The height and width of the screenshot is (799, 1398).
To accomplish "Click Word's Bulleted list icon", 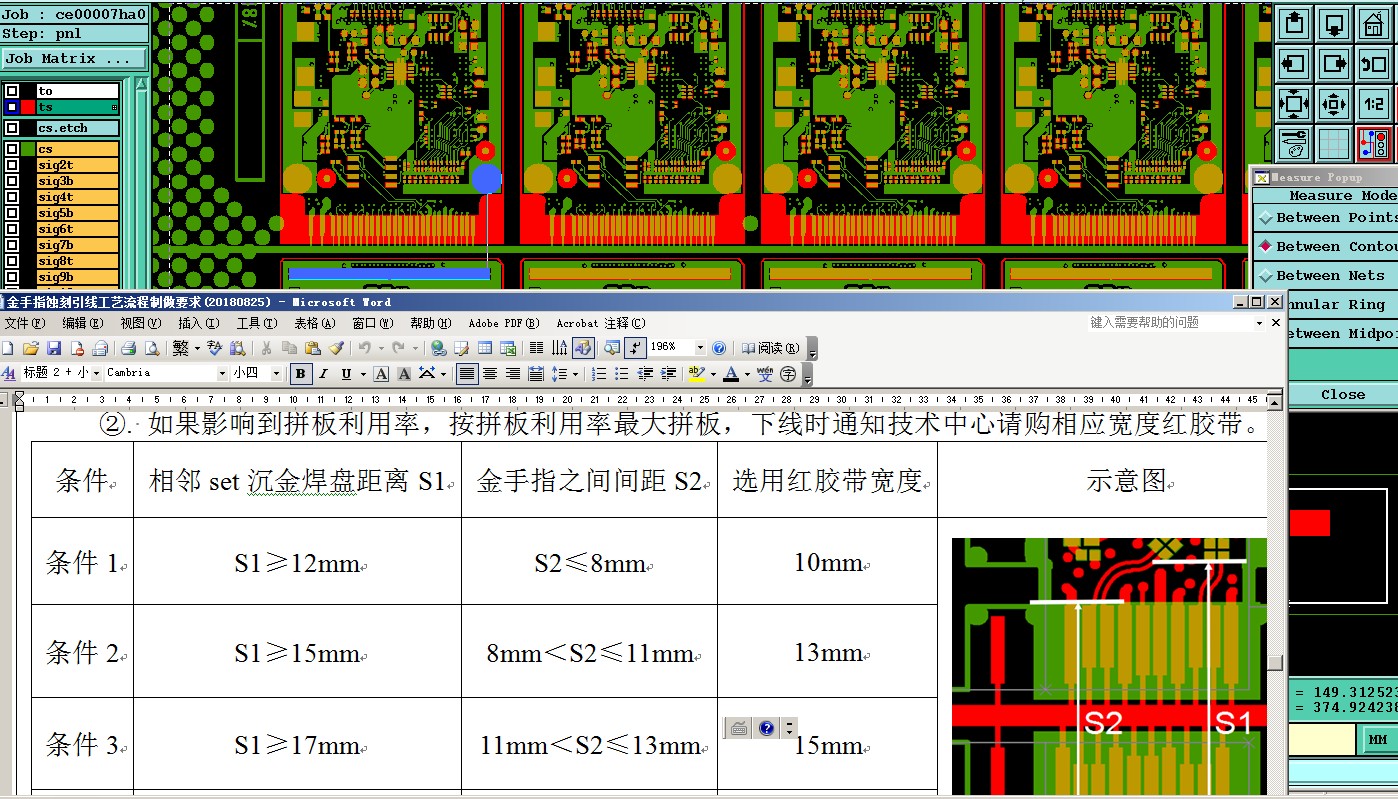I will 622,374.
